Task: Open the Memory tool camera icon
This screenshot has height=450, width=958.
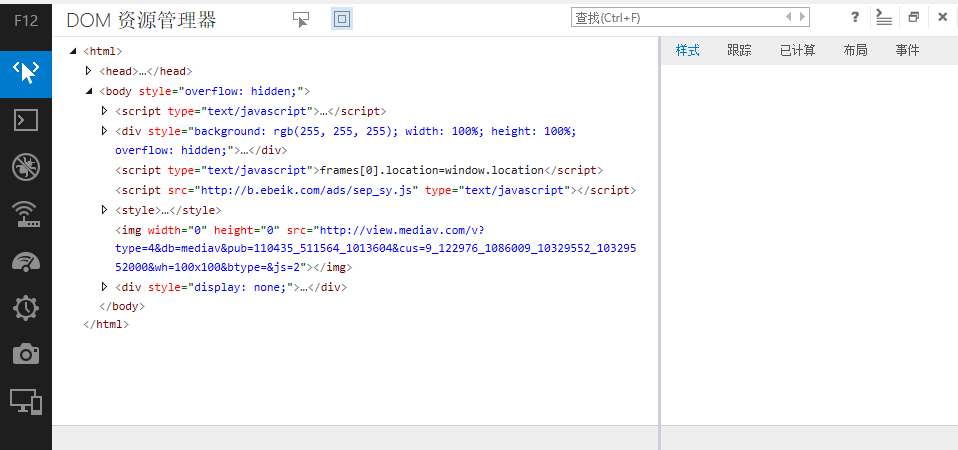Action: 26,354
